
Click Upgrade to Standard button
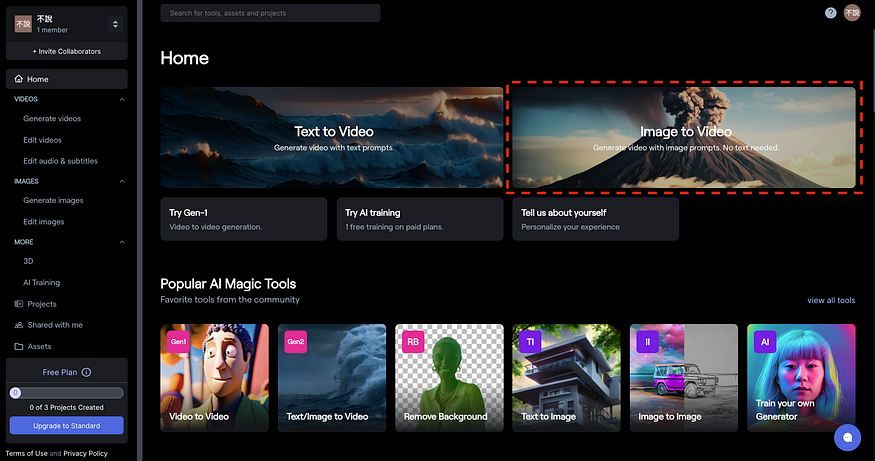(66, 425)
